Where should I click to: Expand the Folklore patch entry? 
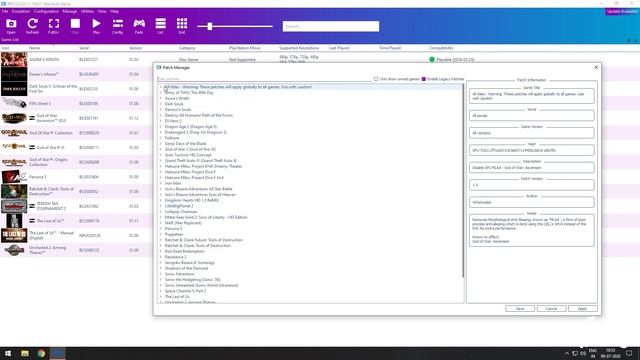point(160,138)
